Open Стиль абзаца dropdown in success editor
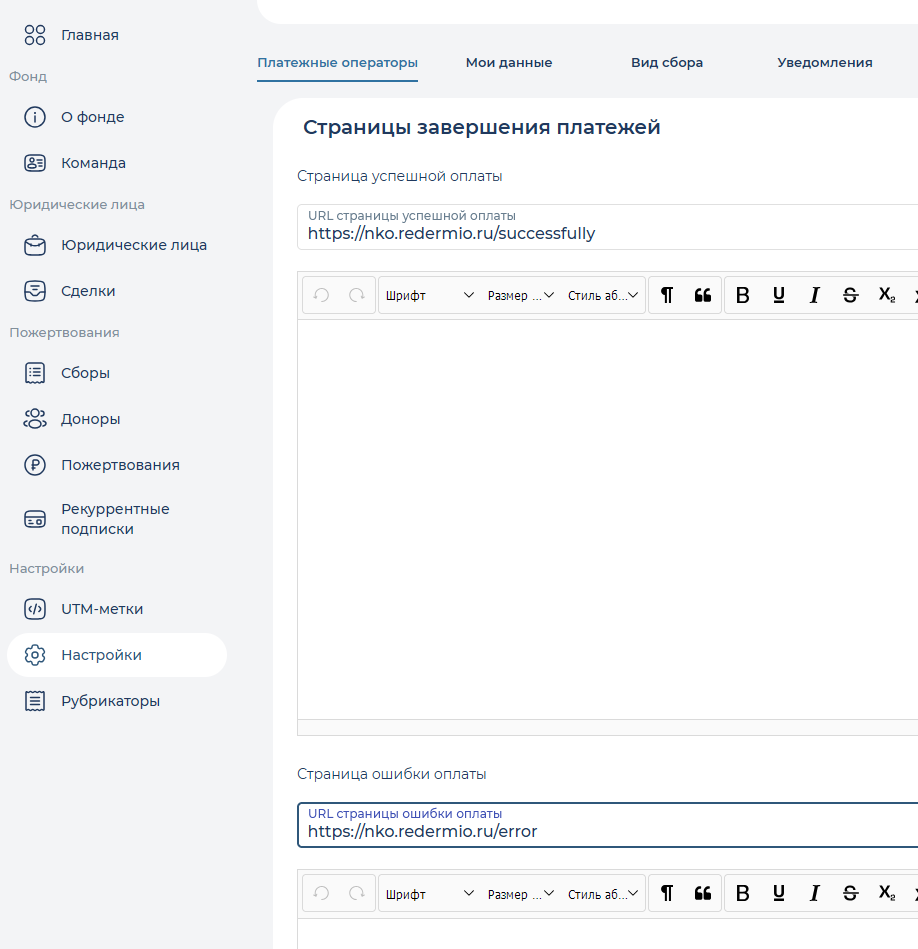Screen dimensions: 918x949 [603, 295]
